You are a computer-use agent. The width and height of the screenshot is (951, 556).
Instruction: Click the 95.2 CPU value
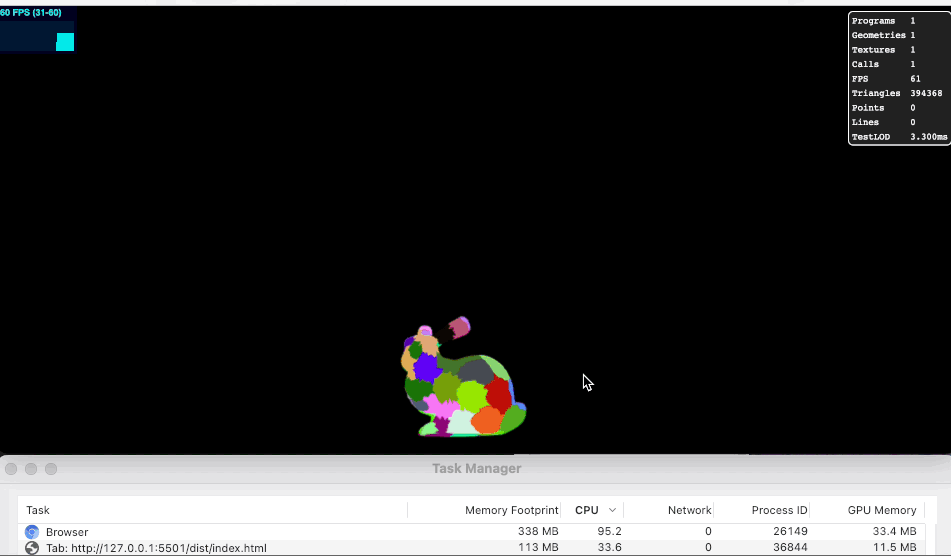(609, 531)
